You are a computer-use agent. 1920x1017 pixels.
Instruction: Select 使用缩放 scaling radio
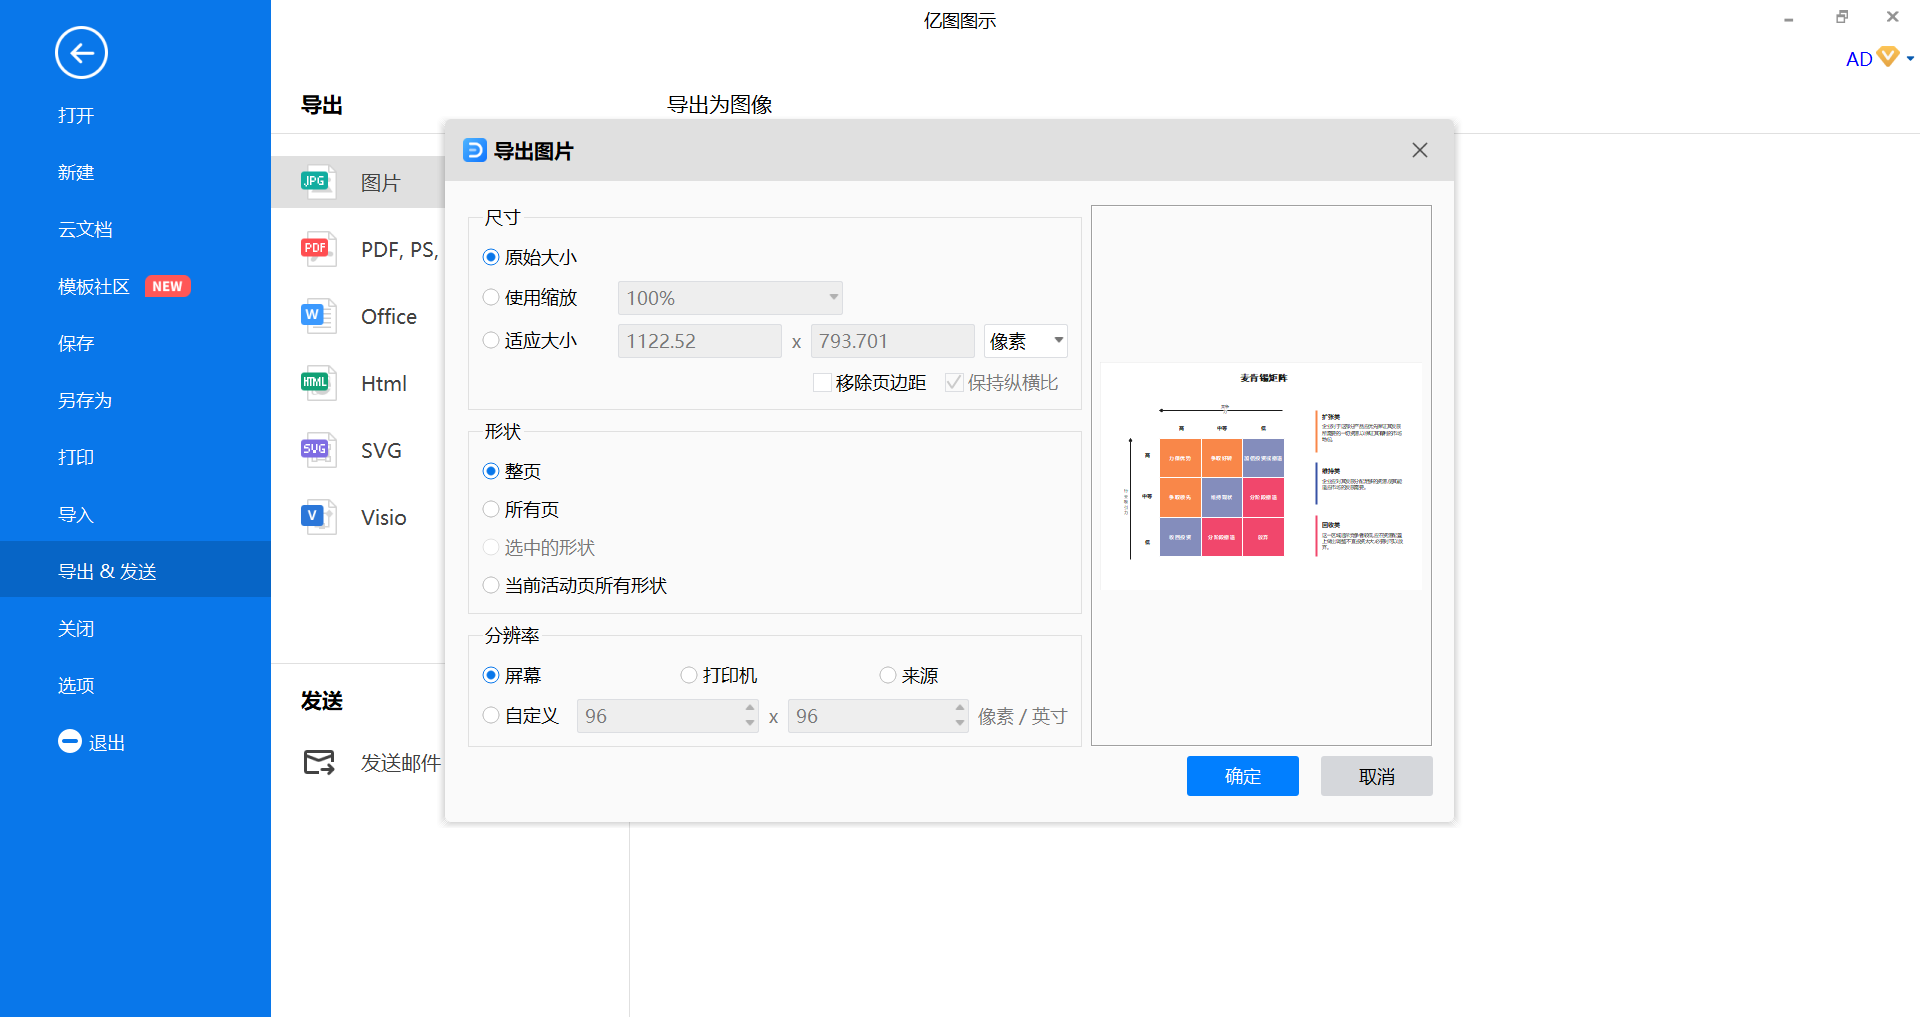pyautogui.click(x=491, y=297)
